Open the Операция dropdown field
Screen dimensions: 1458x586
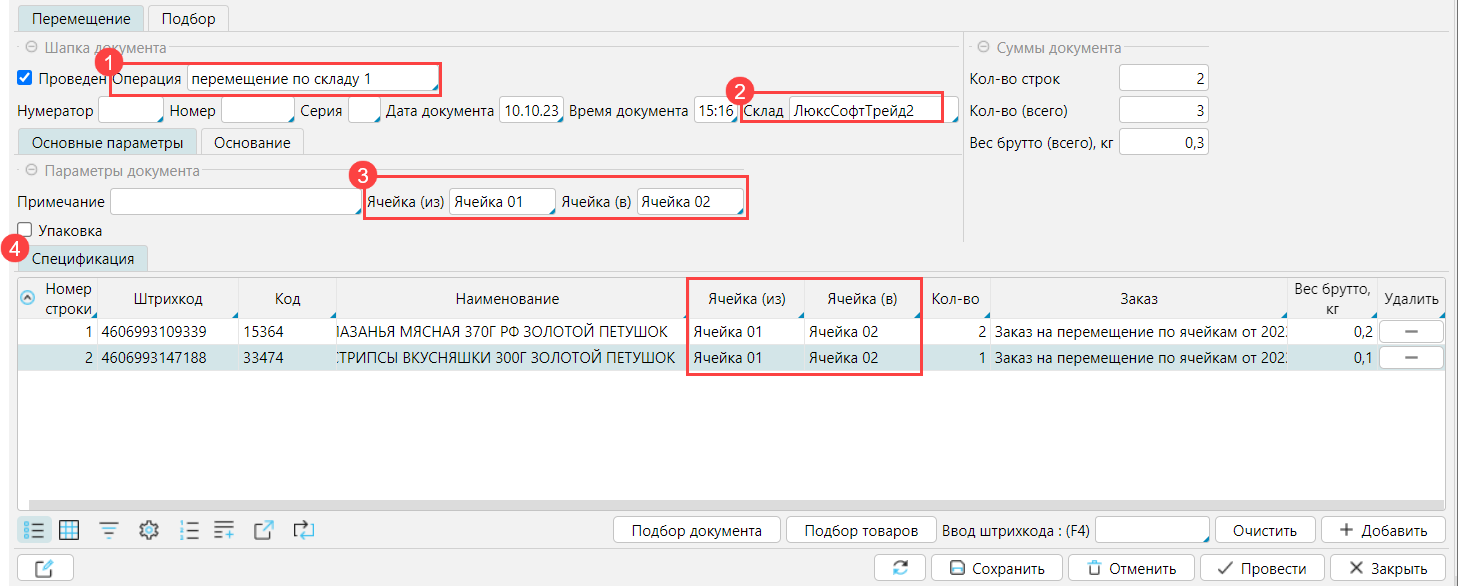pyautogui.click(x=312, y=78)
